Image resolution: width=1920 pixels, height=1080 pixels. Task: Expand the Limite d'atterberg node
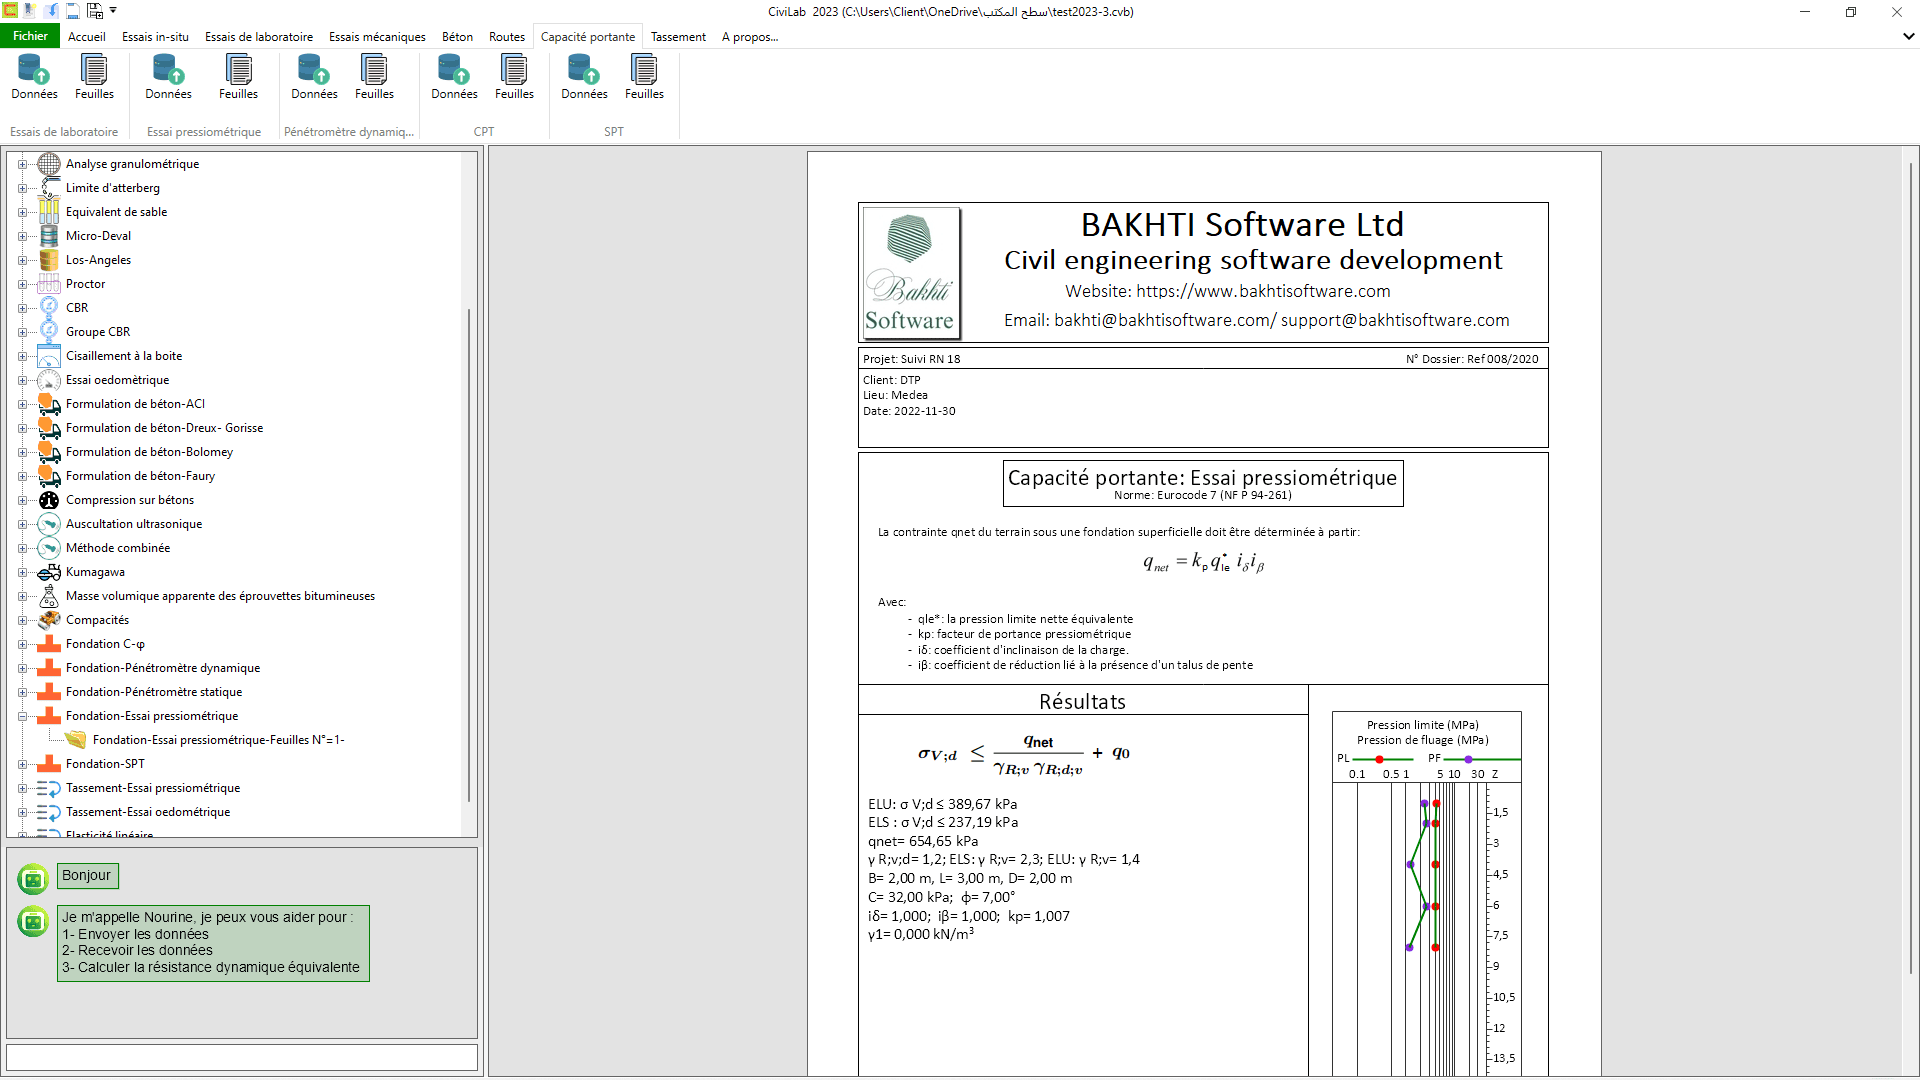click(22, 188)
